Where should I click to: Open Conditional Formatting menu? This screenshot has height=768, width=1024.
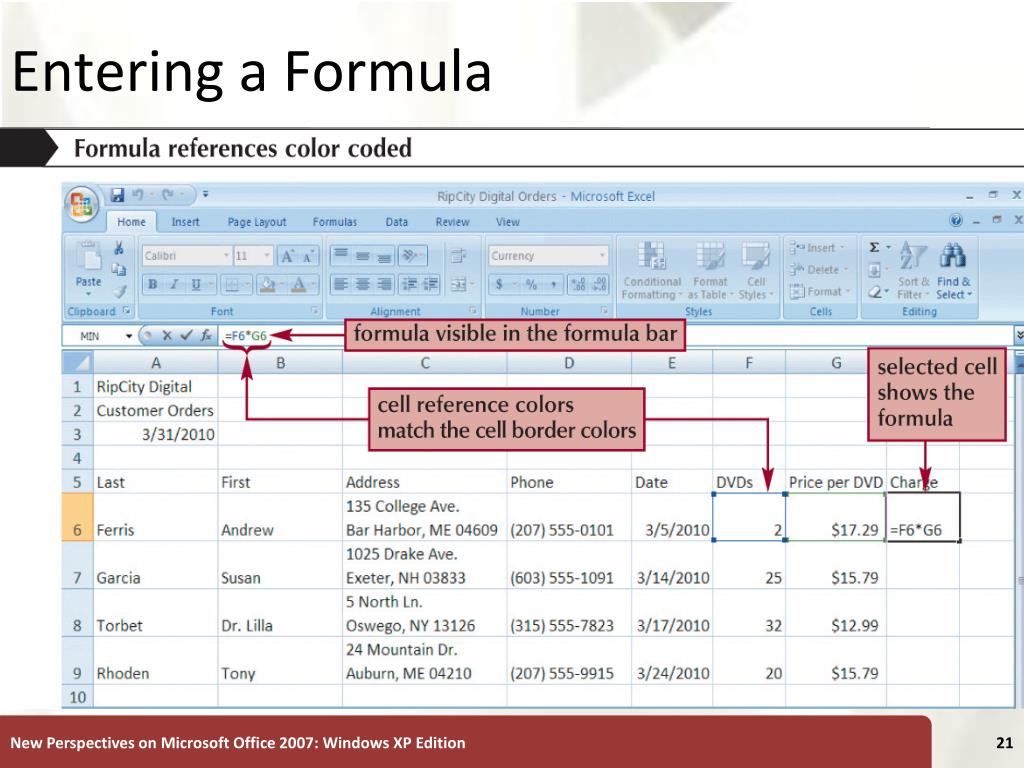tap(651, 270)
